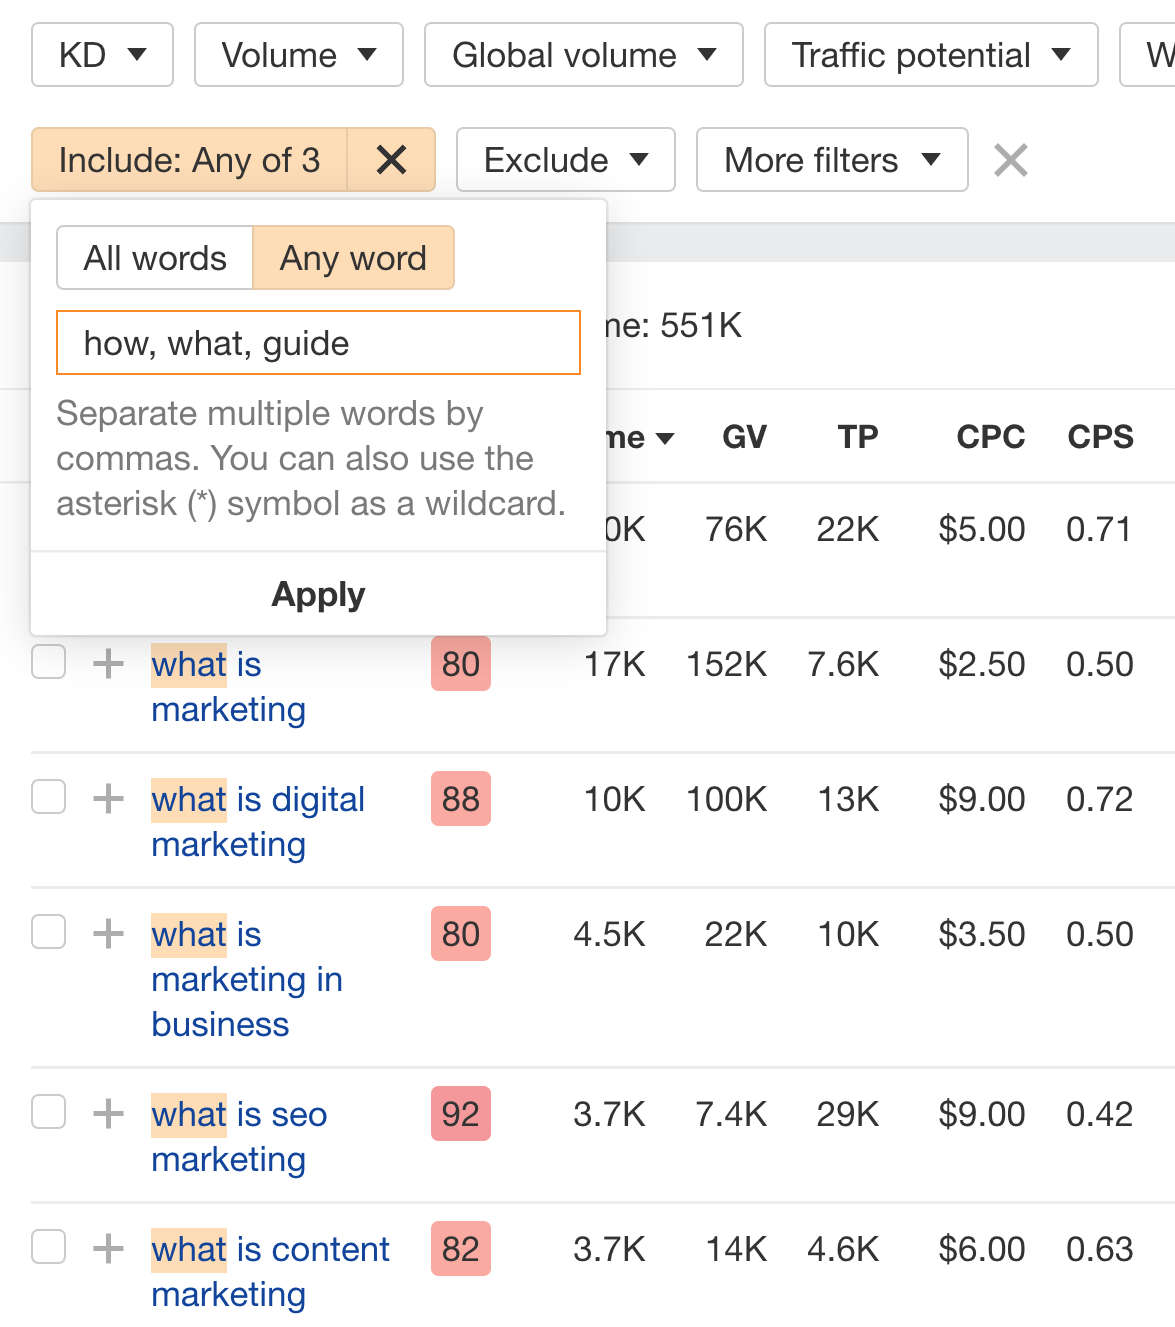Expand the Exclude filter dropdown
This screenshot has width=1175, height=1327.
coord(565,160)
